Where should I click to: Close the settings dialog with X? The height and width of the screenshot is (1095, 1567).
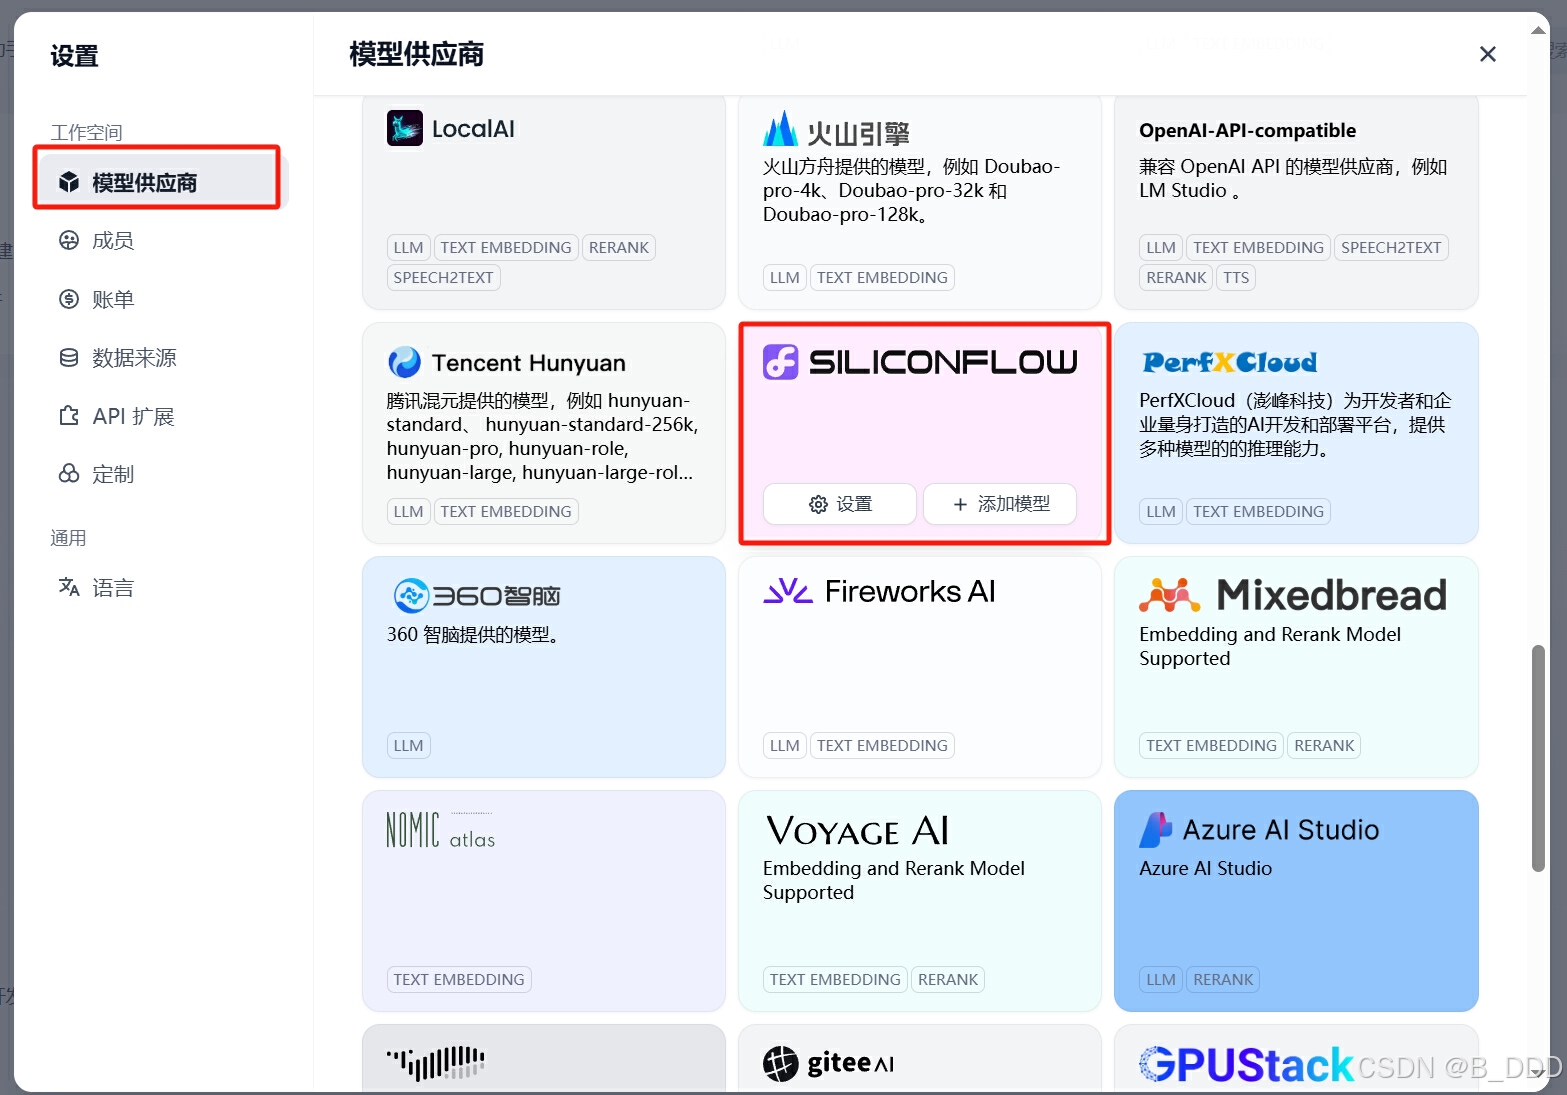pyautogui.click(x=1488, y=54)
